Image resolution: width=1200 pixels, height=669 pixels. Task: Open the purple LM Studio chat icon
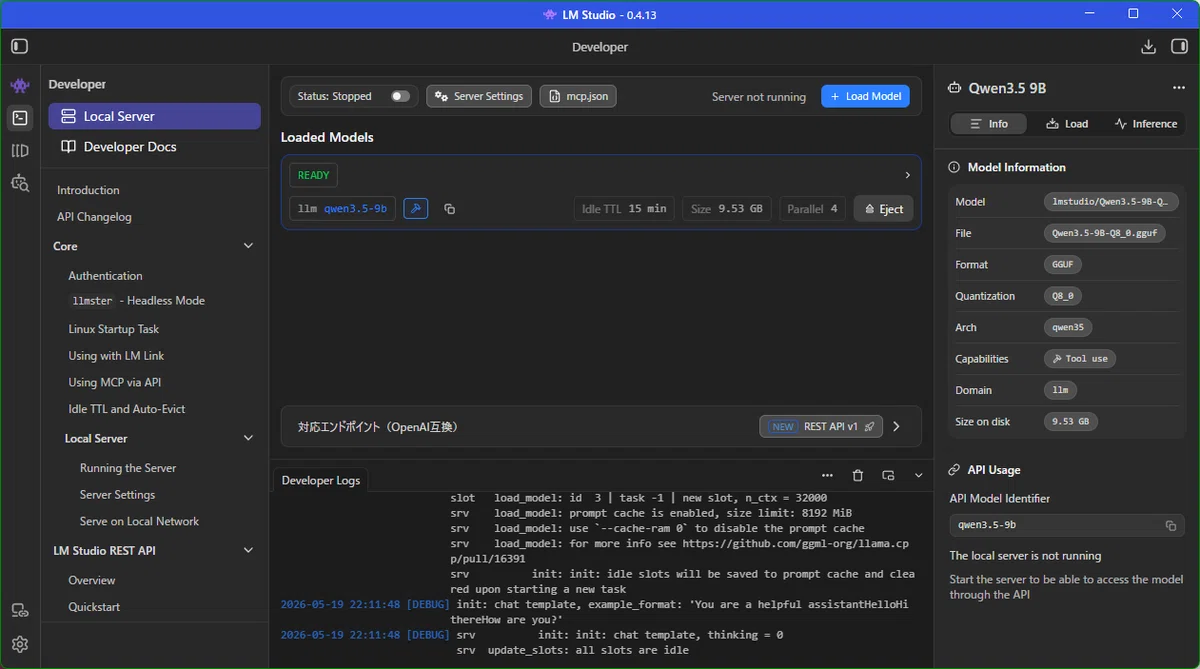[20, 86]
